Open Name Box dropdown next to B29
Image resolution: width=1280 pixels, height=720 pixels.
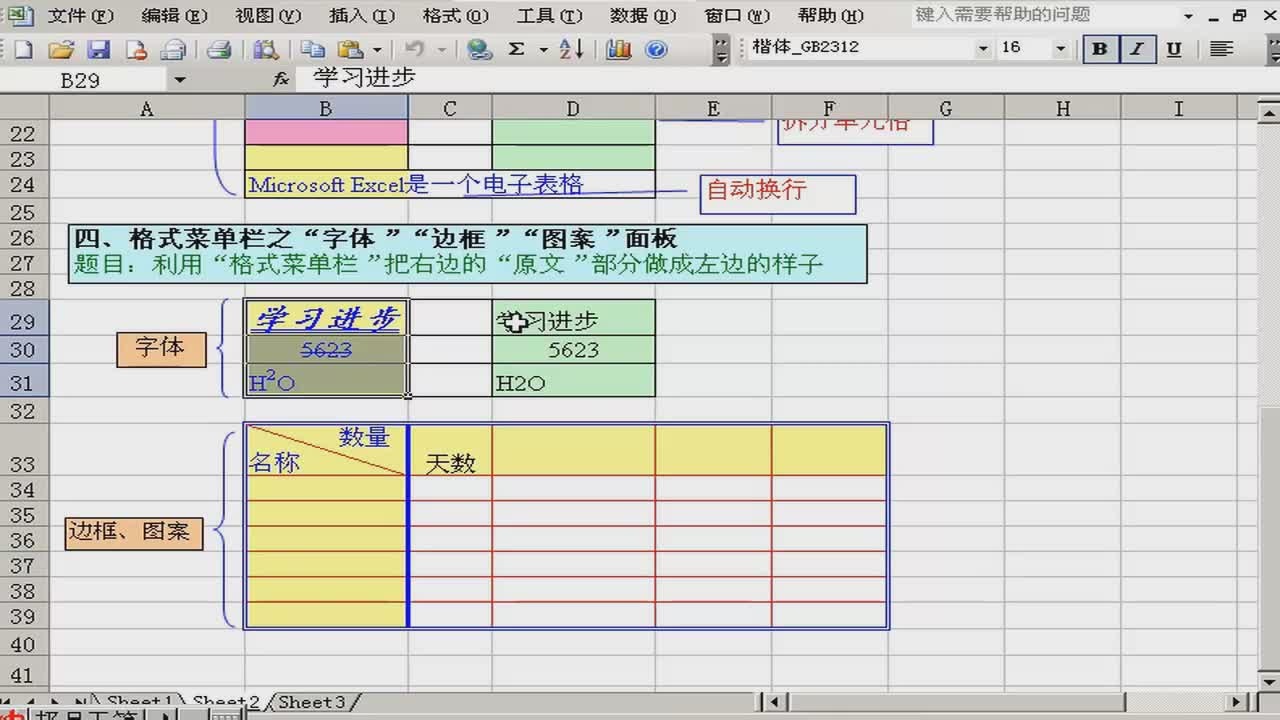click(x=179, y=80)
